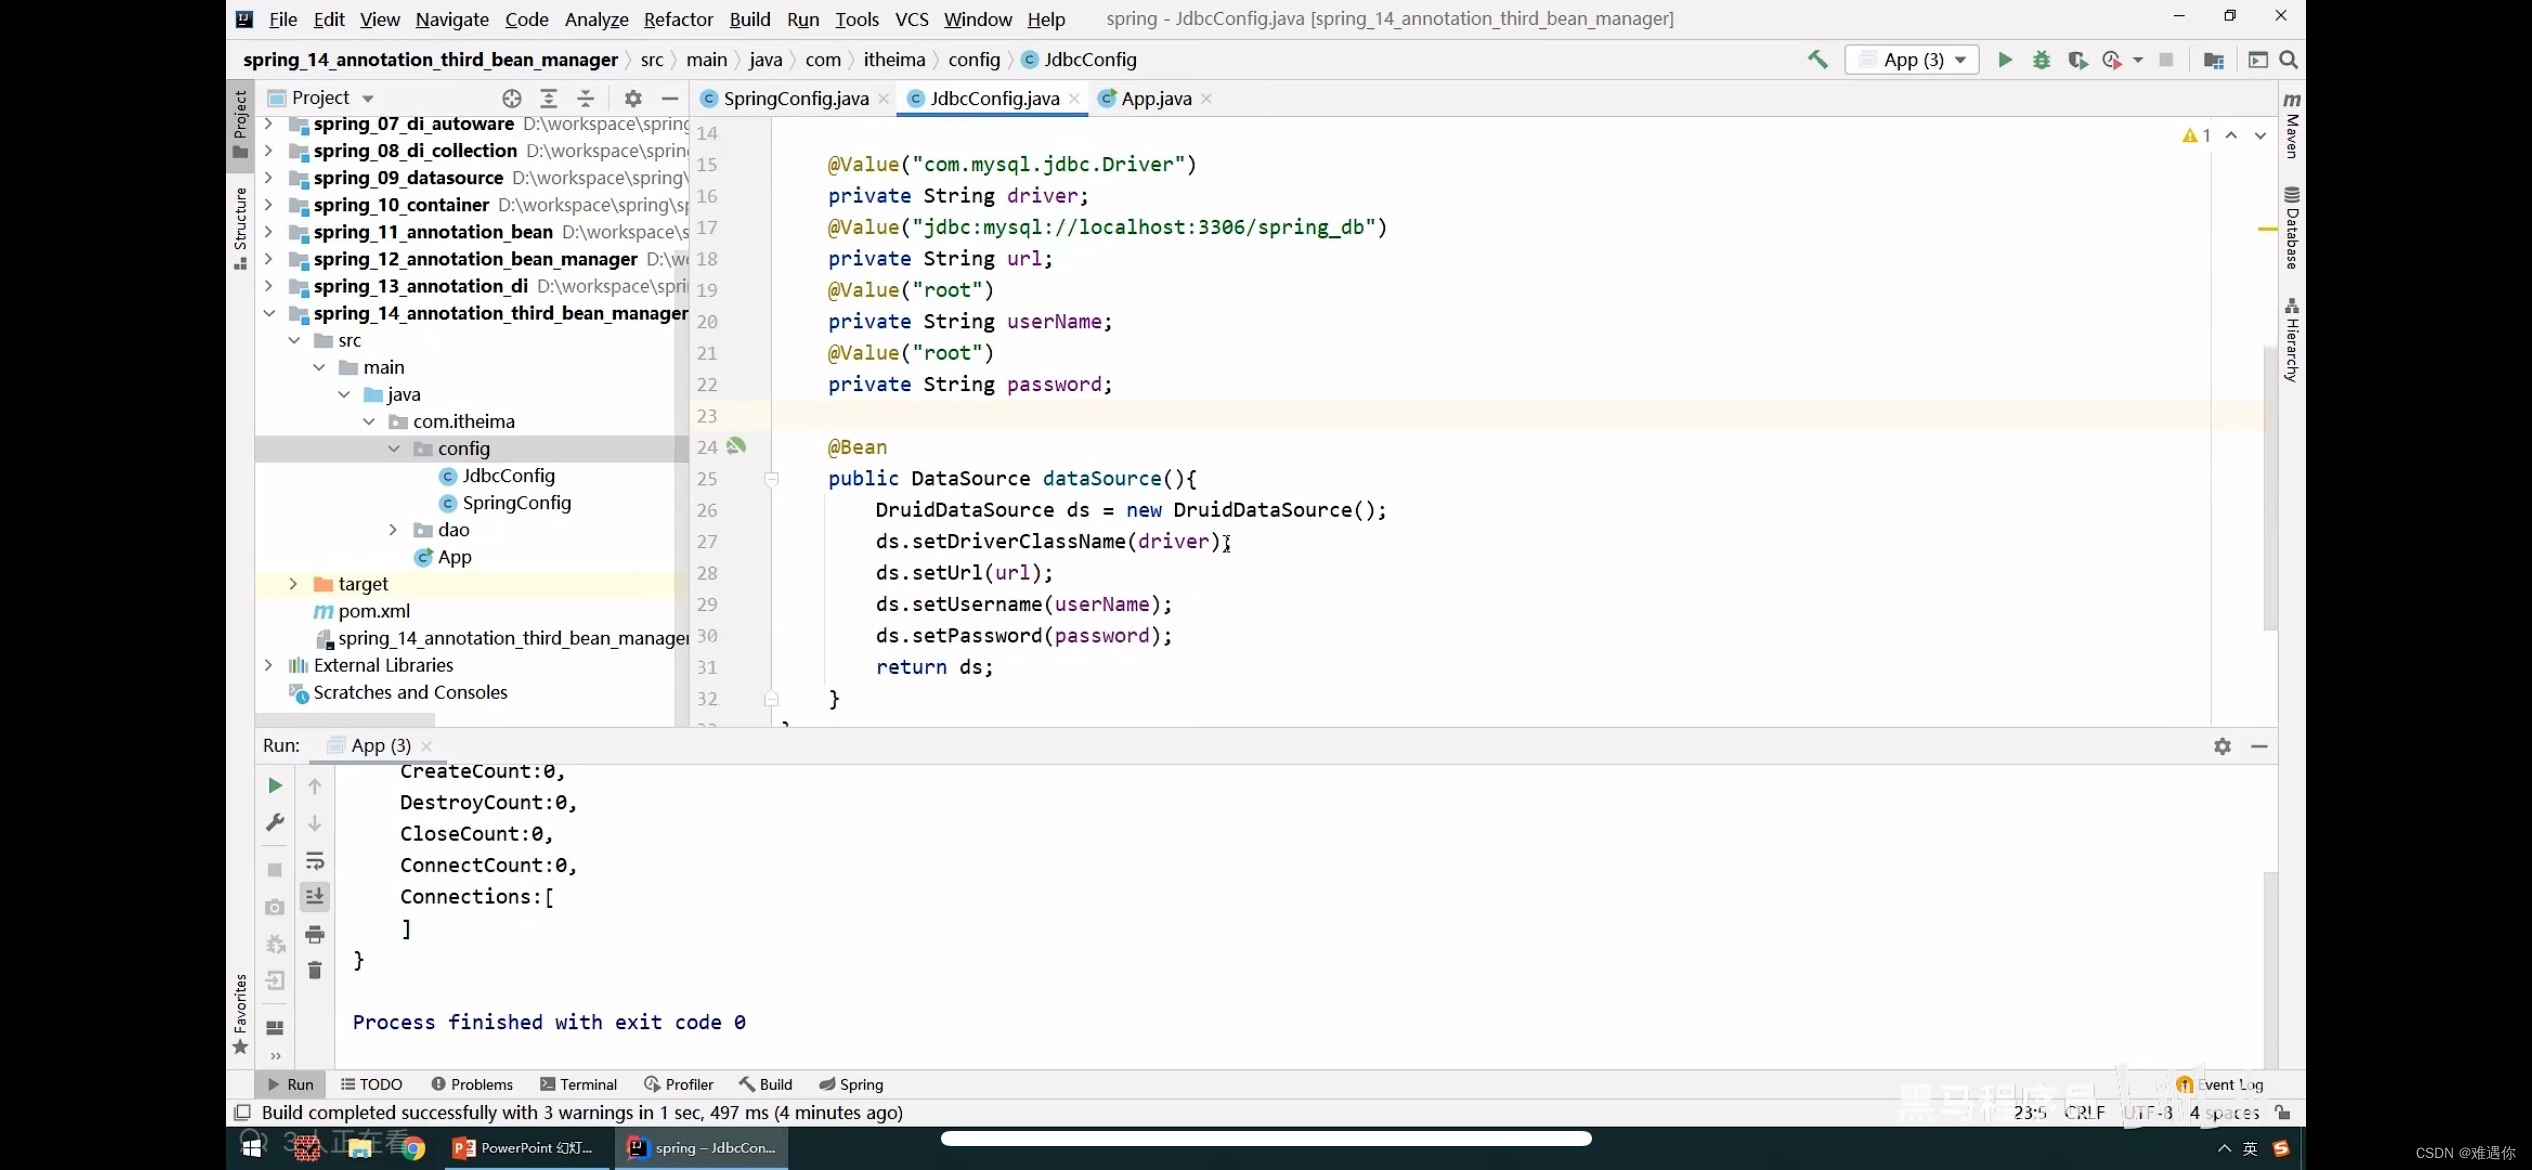The image size is (2532, 1170).
Task: Close the JdbcConfig.java tab
Action: pos(1075,98)
